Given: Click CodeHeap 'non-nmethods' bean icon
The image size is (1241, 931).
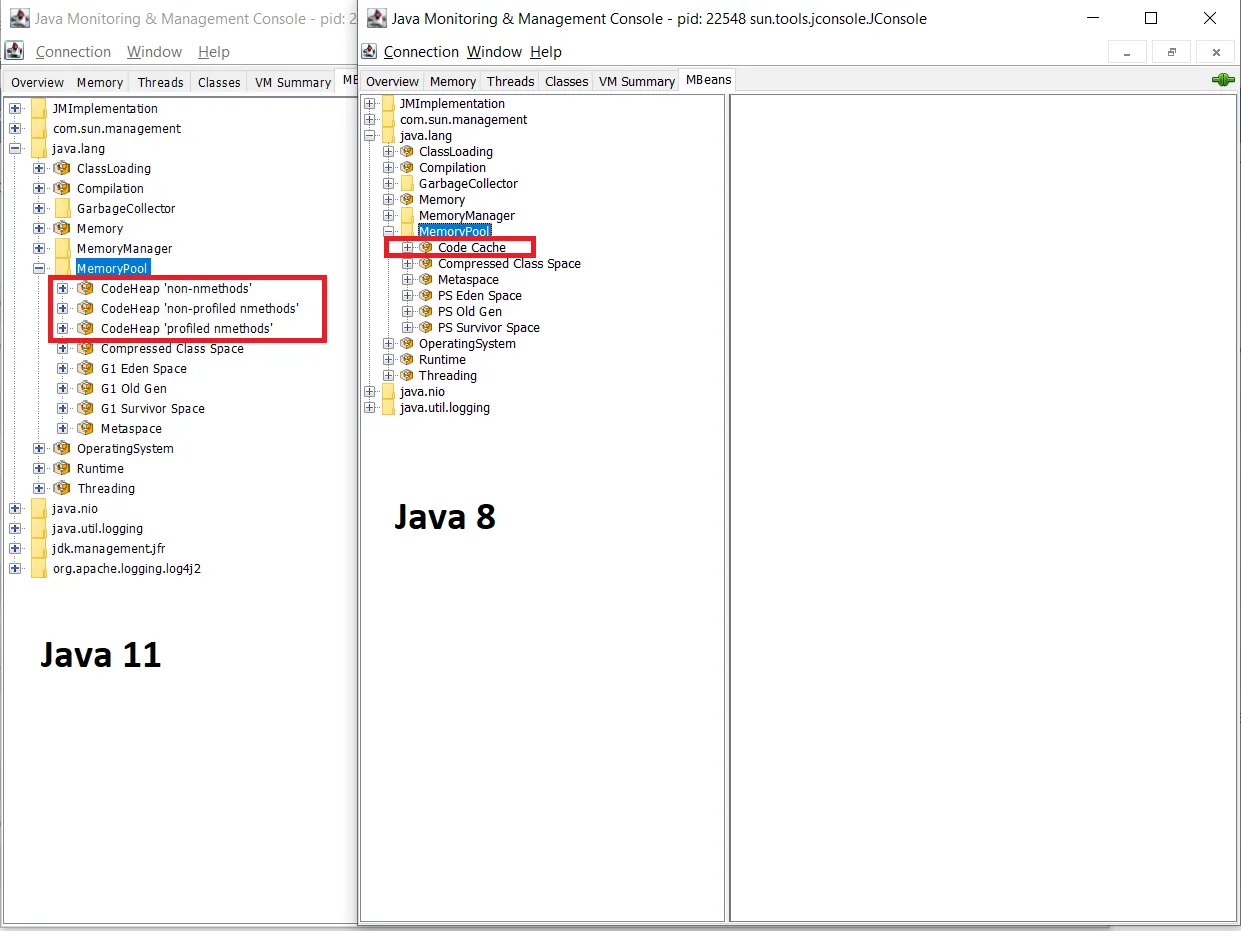Looking at the screenshot, I should pos(86,288).
